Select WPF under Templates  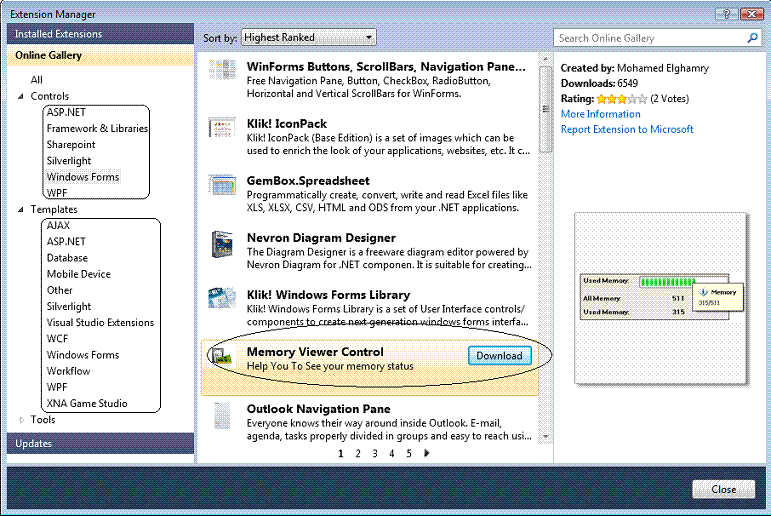(x=57, y=388)
